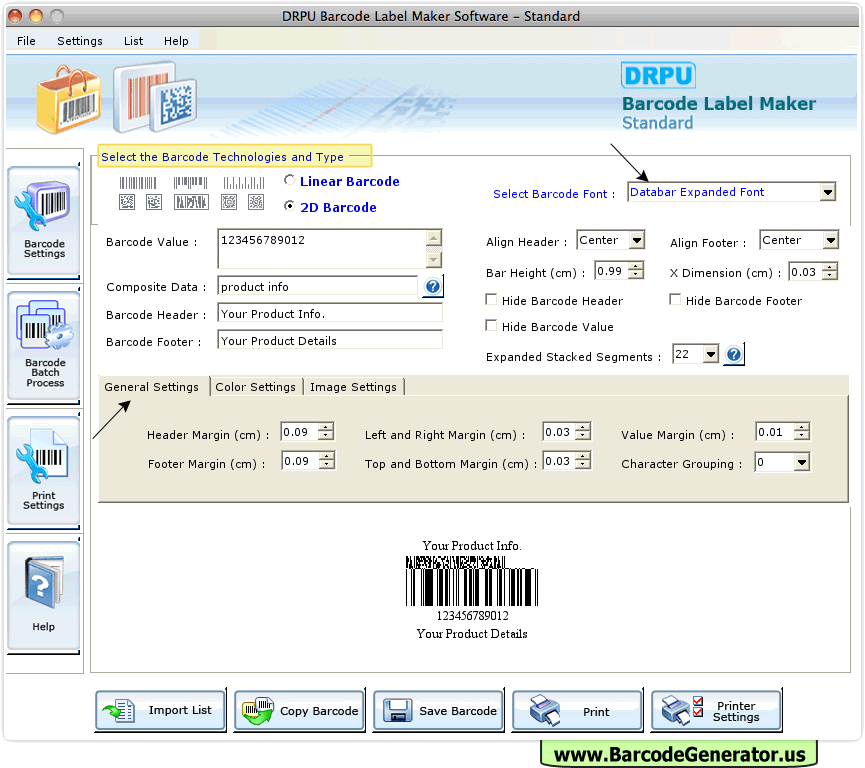Switch to Image Settings tab

pyautogui.click(x=353, y=387)
